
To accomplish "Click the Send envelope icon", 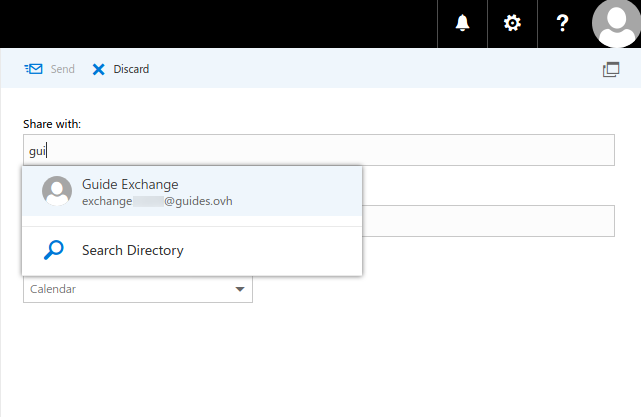I will (x=34, y=69).
